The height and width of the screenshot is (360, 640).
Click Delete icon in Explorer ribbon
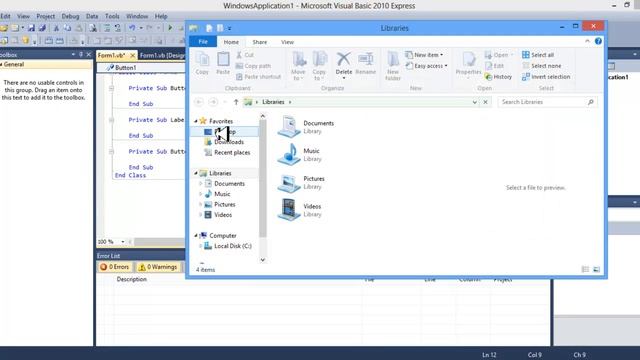[x=344, y=64]
